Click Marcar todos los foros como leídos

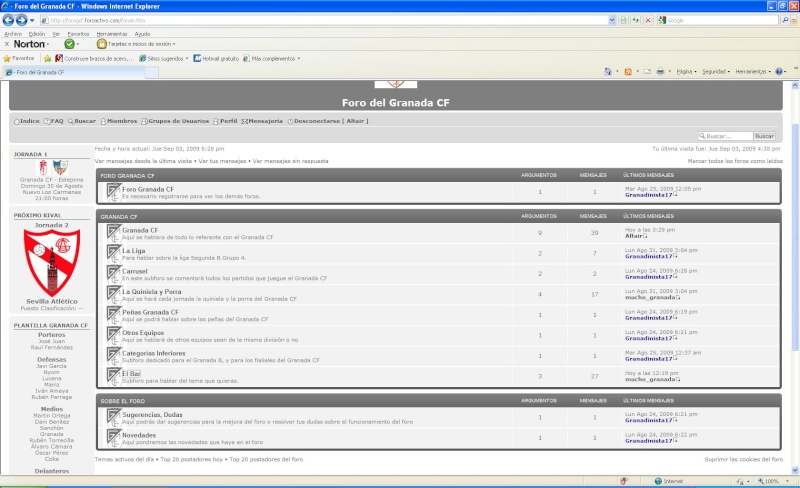pos(735,161)
